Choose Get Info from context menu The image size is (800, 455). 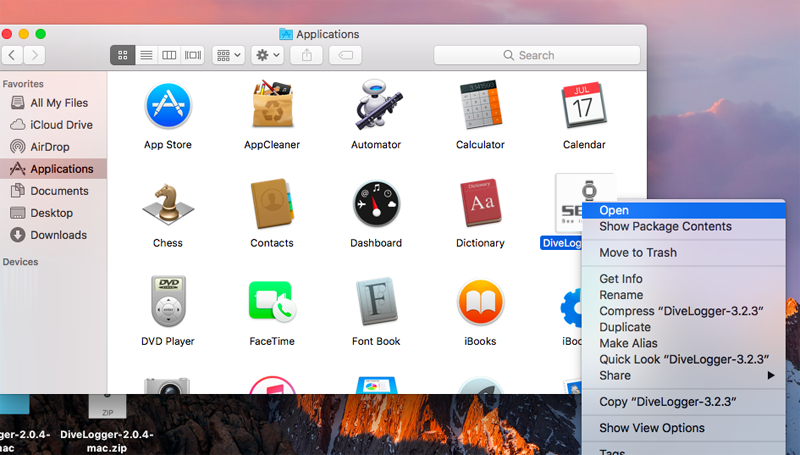coord(684,279)
